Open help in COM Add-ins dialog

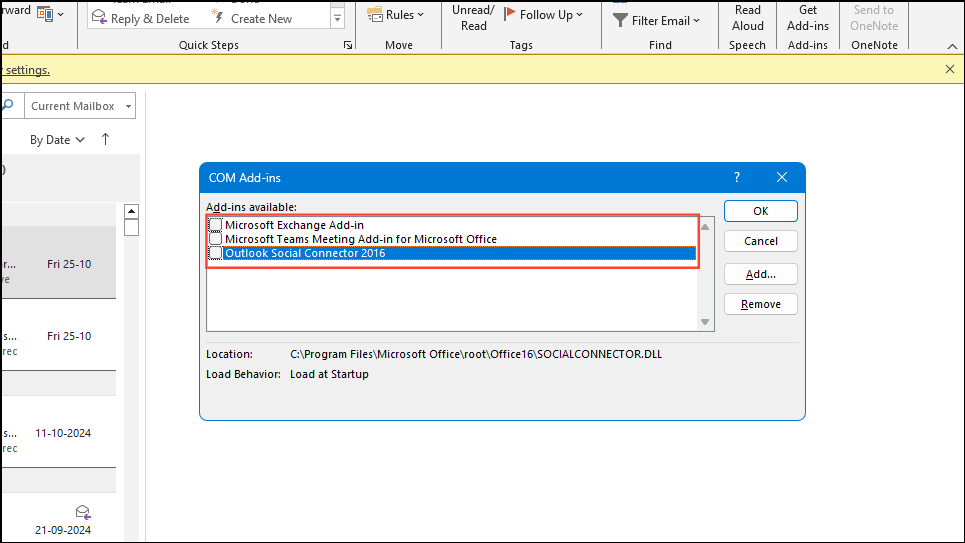point(737,177)
